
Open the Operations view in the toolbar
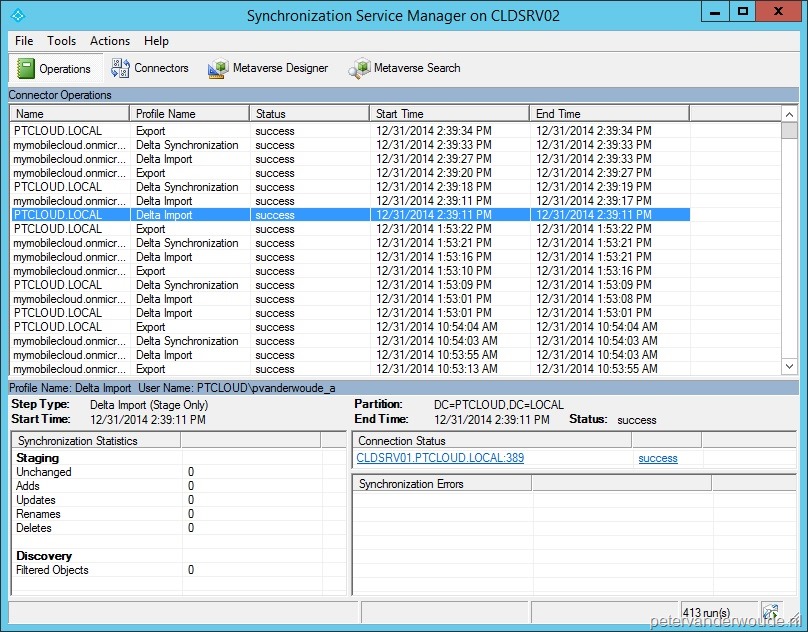(55, 69)
